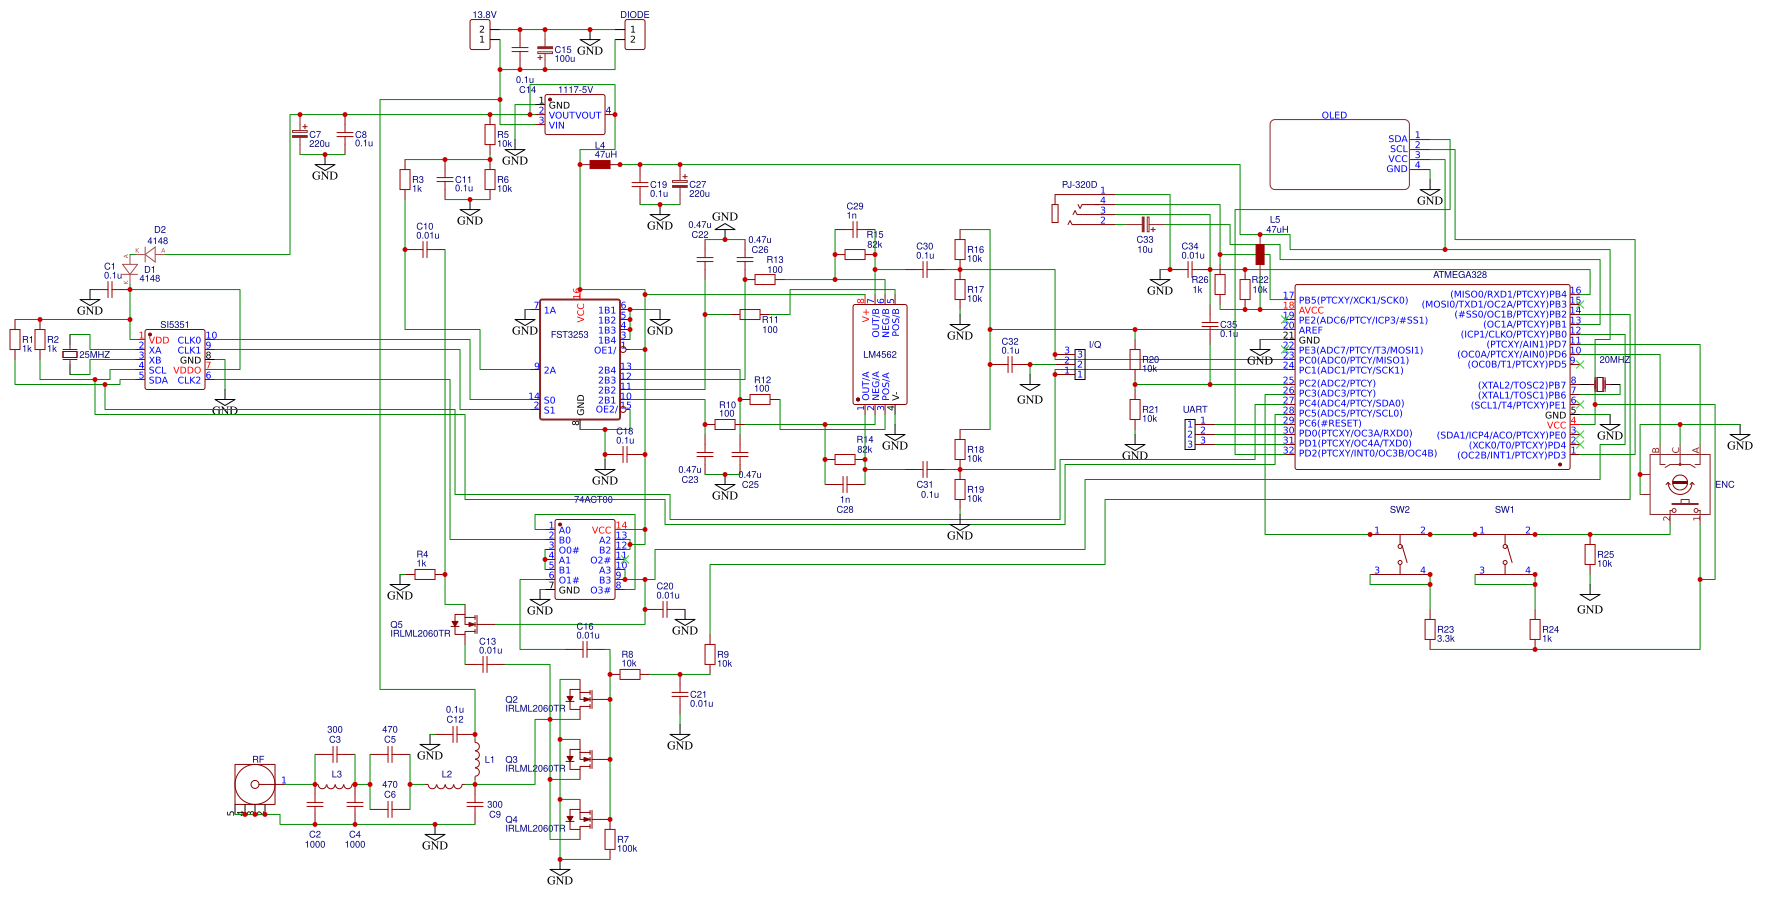The image size is (1765, 897).
Task: Click the L4 47uH inductor
Action: pos(600,164)
